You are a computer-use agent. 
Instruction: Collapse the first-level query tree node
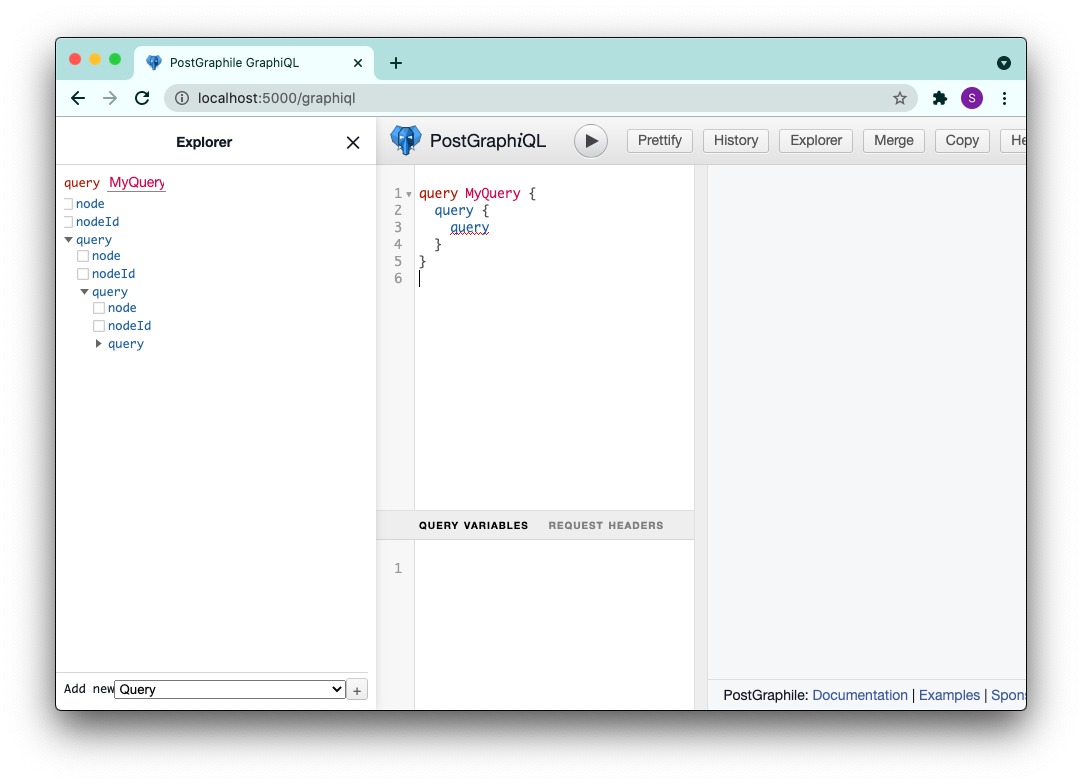click(x=68, y=239)
